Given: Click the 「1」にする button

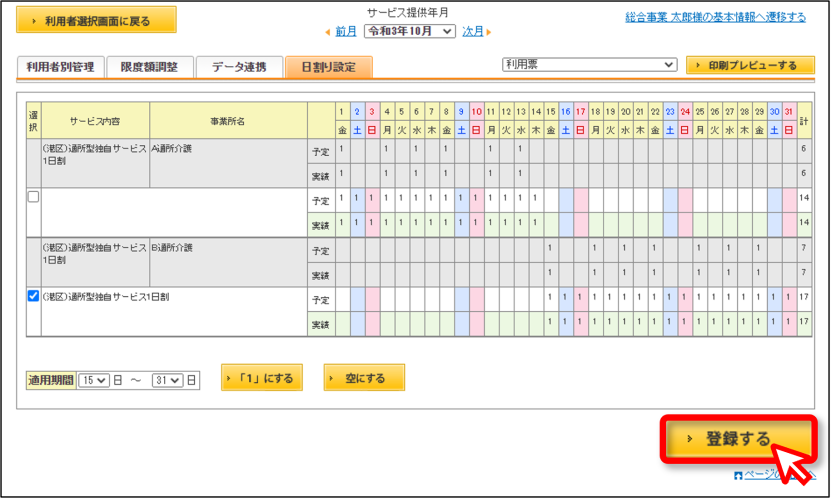Looking at the screenshot, I should click(x=262, y=378).
